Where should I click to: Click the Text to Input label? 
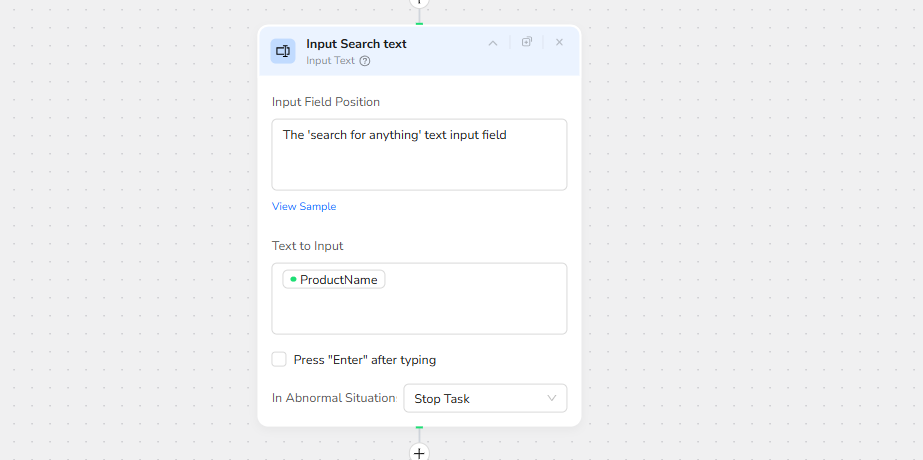[308, 246]
